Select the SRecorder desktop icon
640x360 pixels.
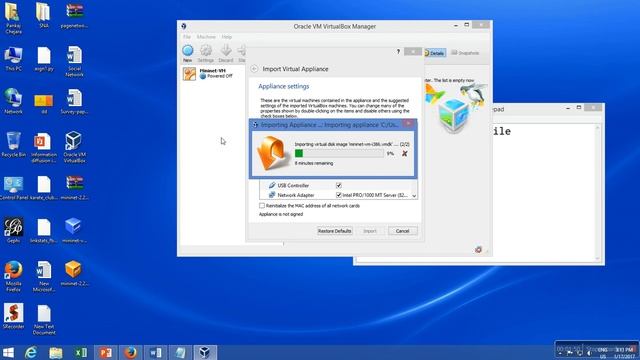pyautogui.click(x=13, y=316)
